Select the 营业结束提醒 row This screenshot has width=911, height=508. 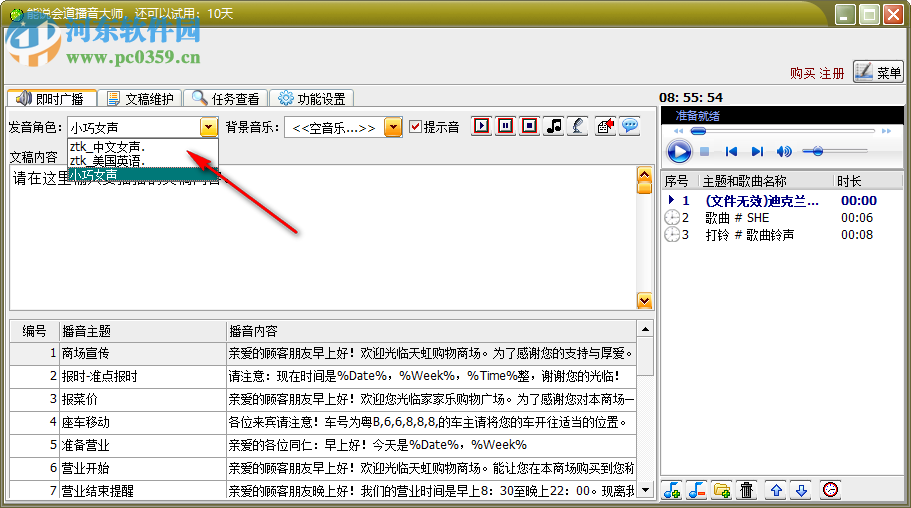[x=323, y=490]
